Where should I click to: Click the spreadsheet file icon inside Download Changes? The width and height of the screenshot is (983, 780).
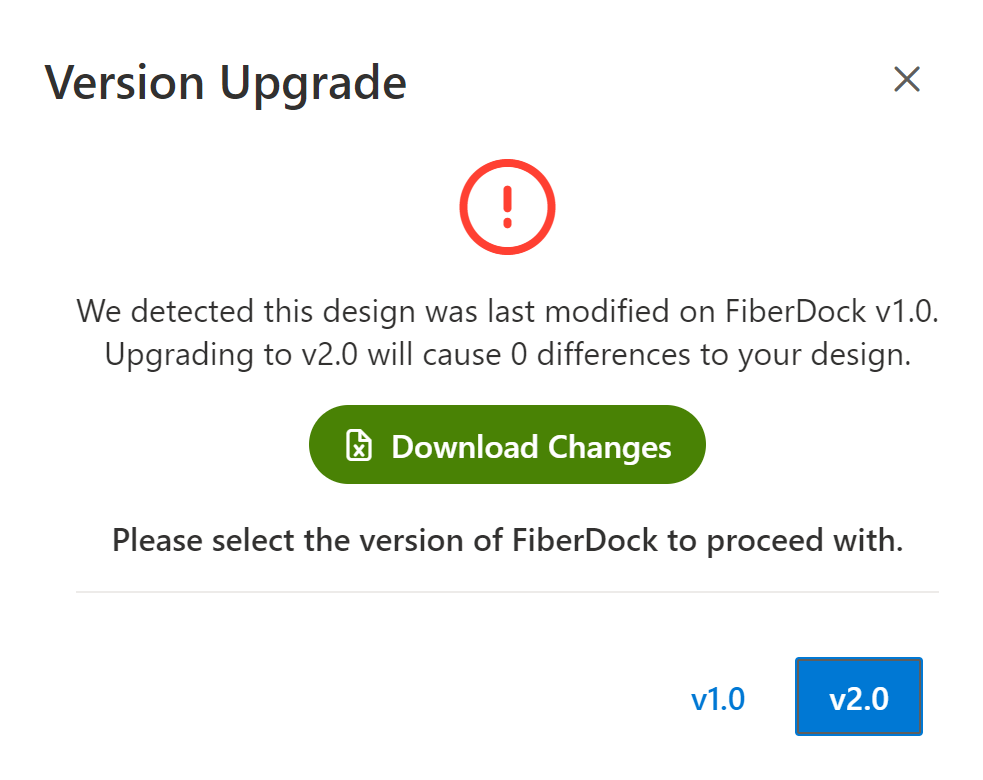click(357, 445)
